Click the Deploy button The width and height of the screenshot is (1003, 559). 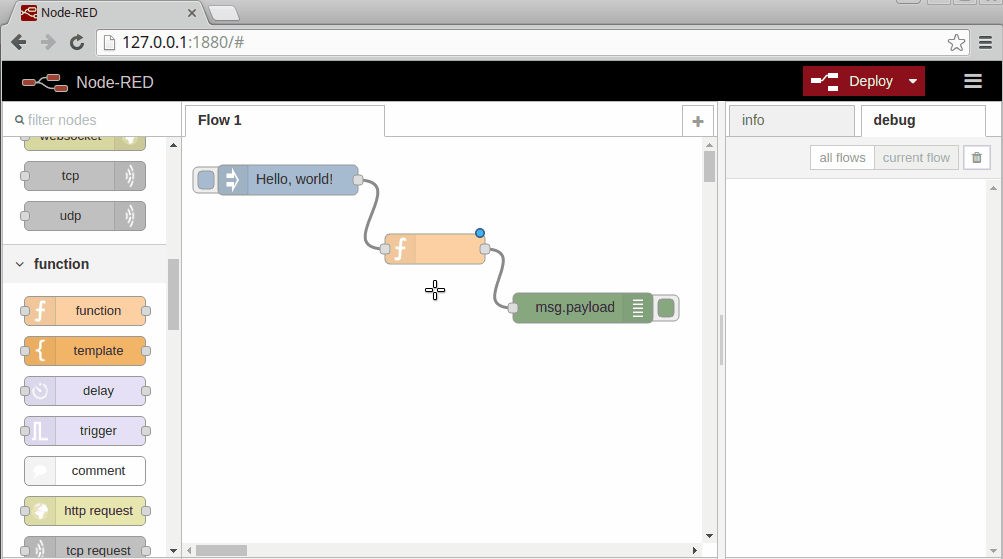point(853,81)
